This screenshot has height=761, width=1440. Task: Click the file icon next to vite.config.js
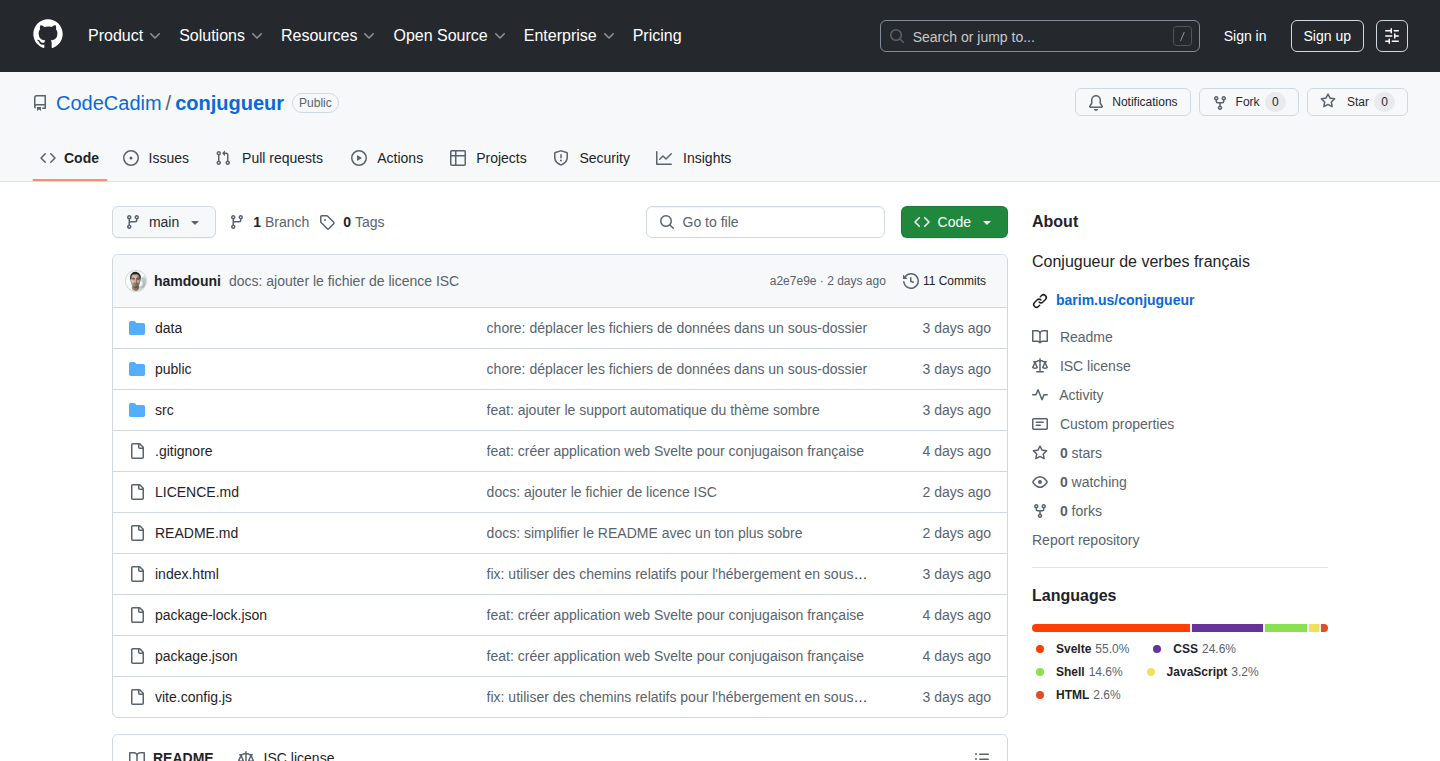point(137,697)
